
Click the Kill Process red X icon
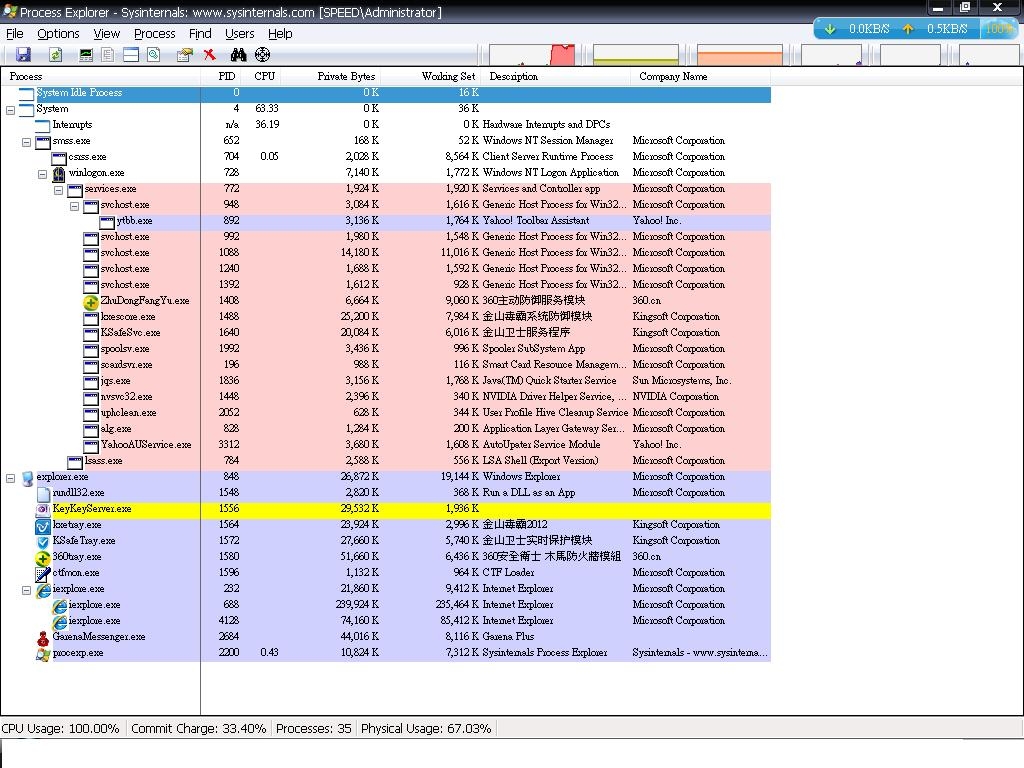(x=210, y=55)
